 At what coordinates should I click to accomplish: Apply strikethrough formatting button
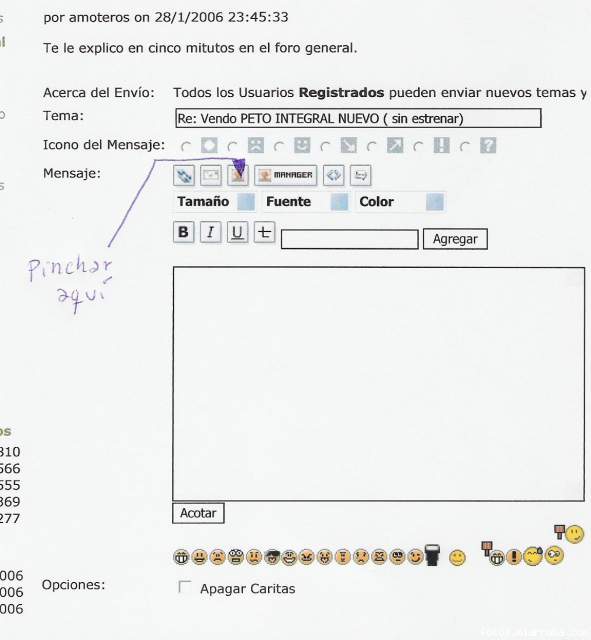tap(264, 232)
